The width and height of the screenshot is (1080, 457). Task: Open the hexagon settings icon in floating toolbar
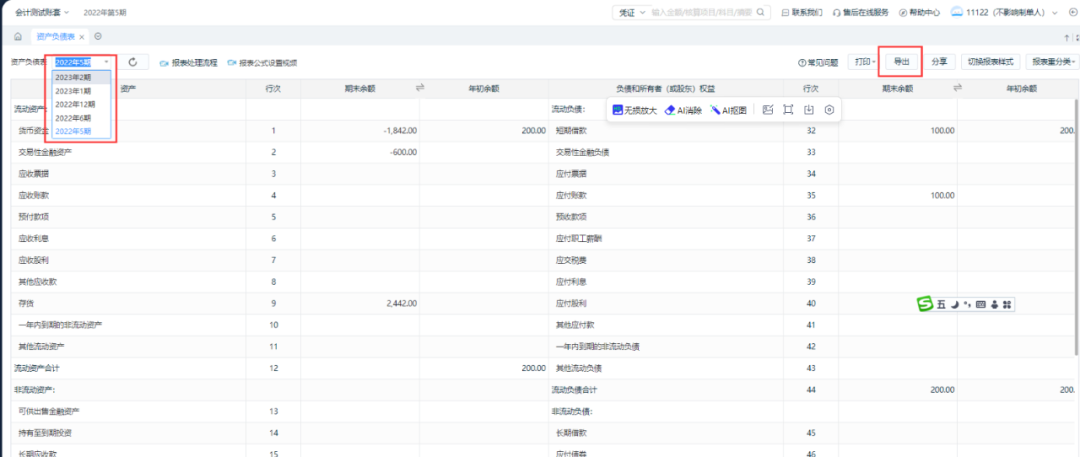coord(830,110)
